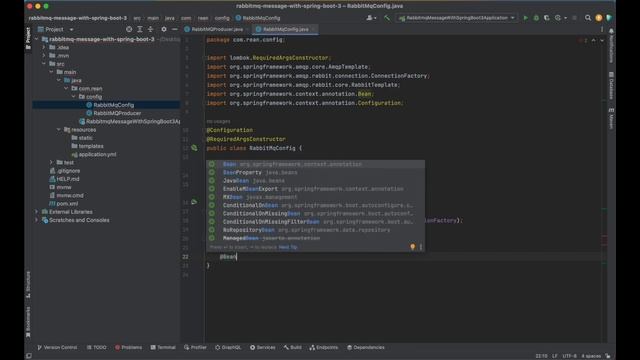Viewport: 640px width, 360px height.
Task: Run with coverage icon in toolbar
Action: 547,18
